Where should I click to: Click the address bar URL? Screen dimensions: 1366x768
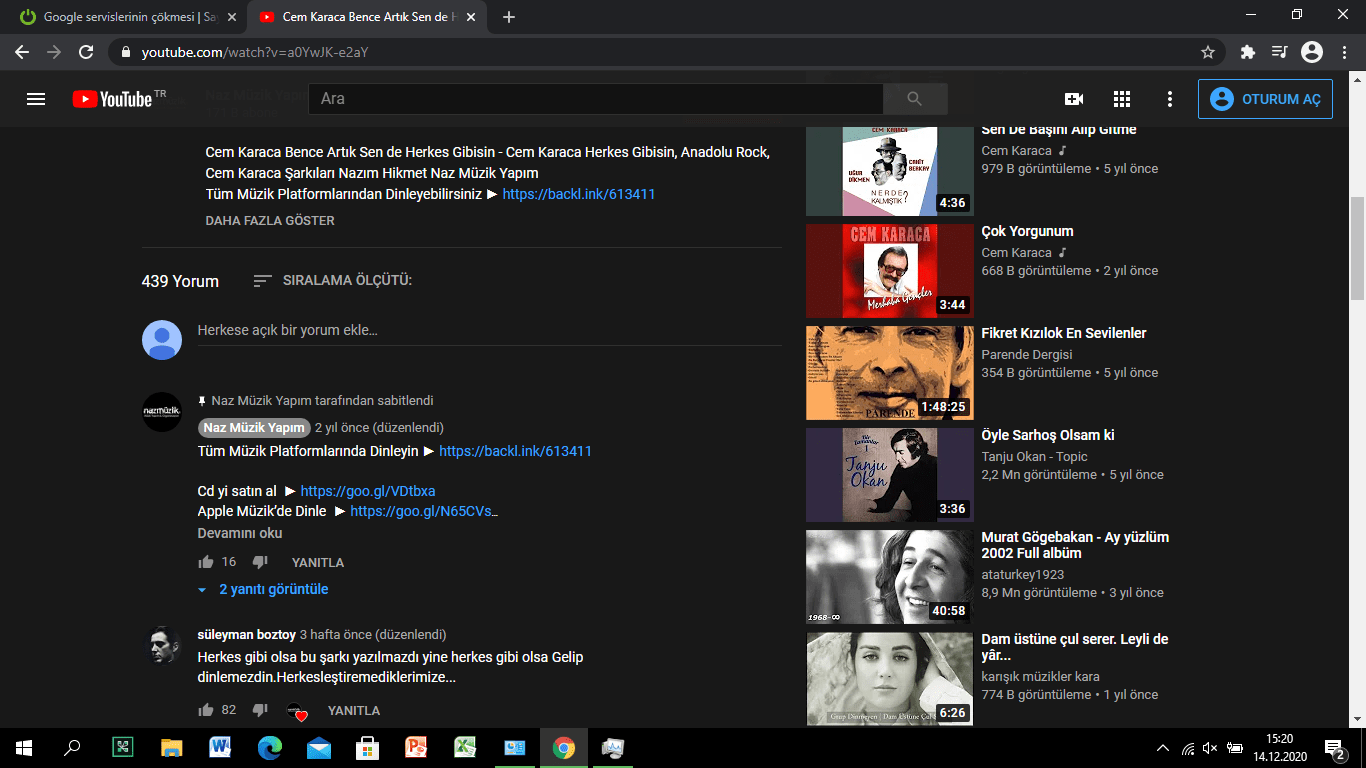click(x=255, y=52)
